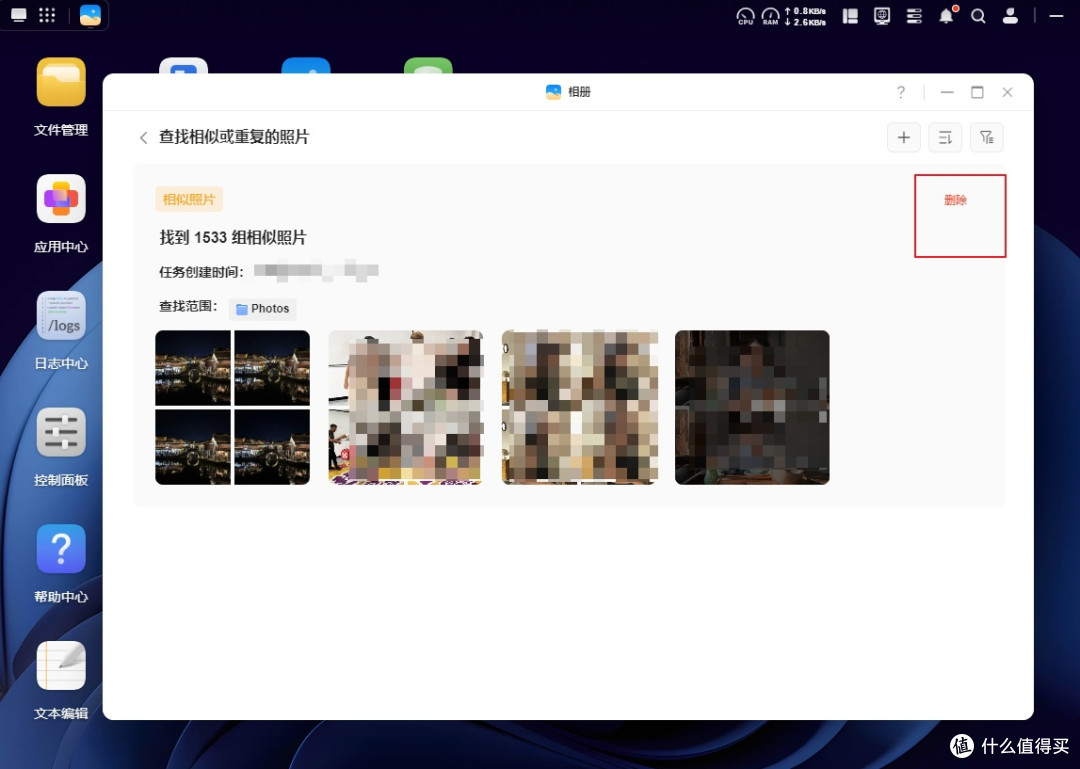Screen dimensions: 1080x769
Task: Open the 日志中心 log center icon
Action: point(61,316)
